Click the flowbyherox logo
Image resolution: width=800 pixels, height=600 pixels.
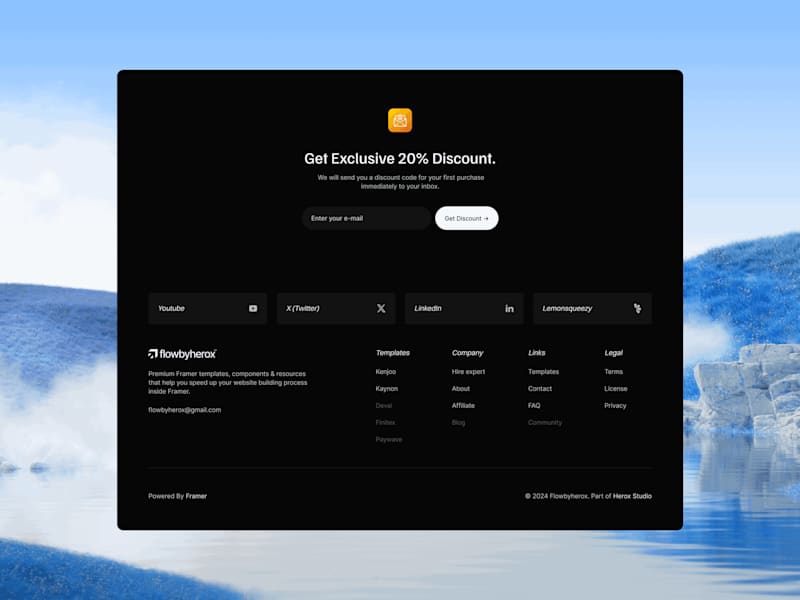[182, 354]
